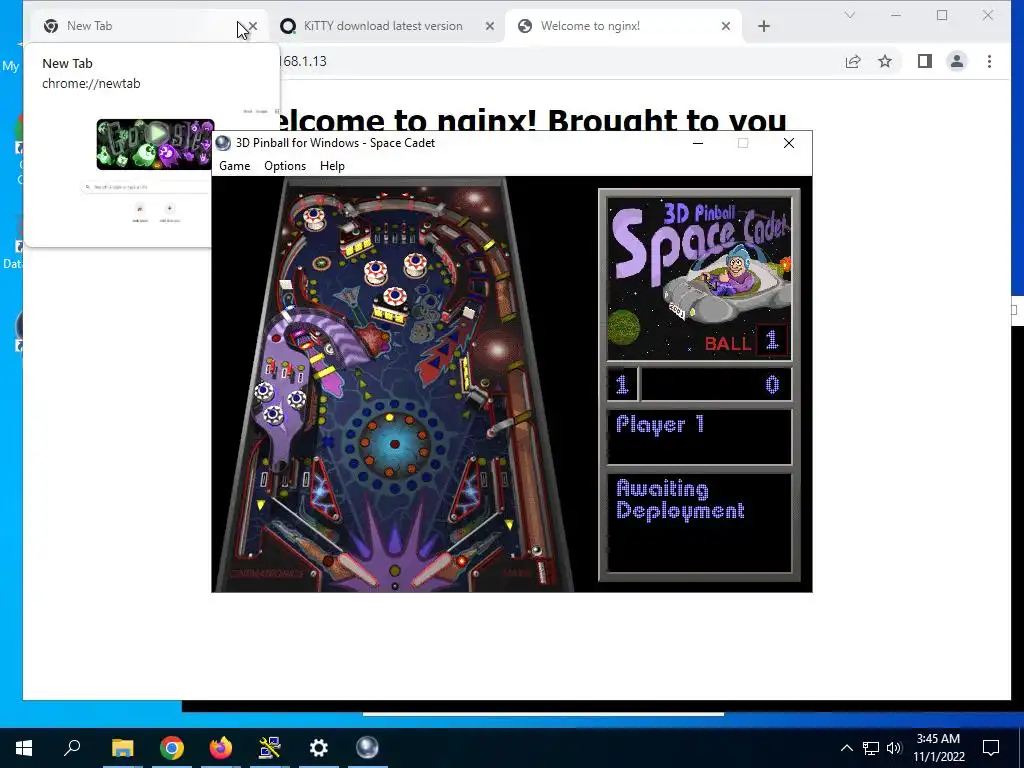1024x768 pixels.
Task: Open a new Chrome tab with plus button
Action: (763, 26)
